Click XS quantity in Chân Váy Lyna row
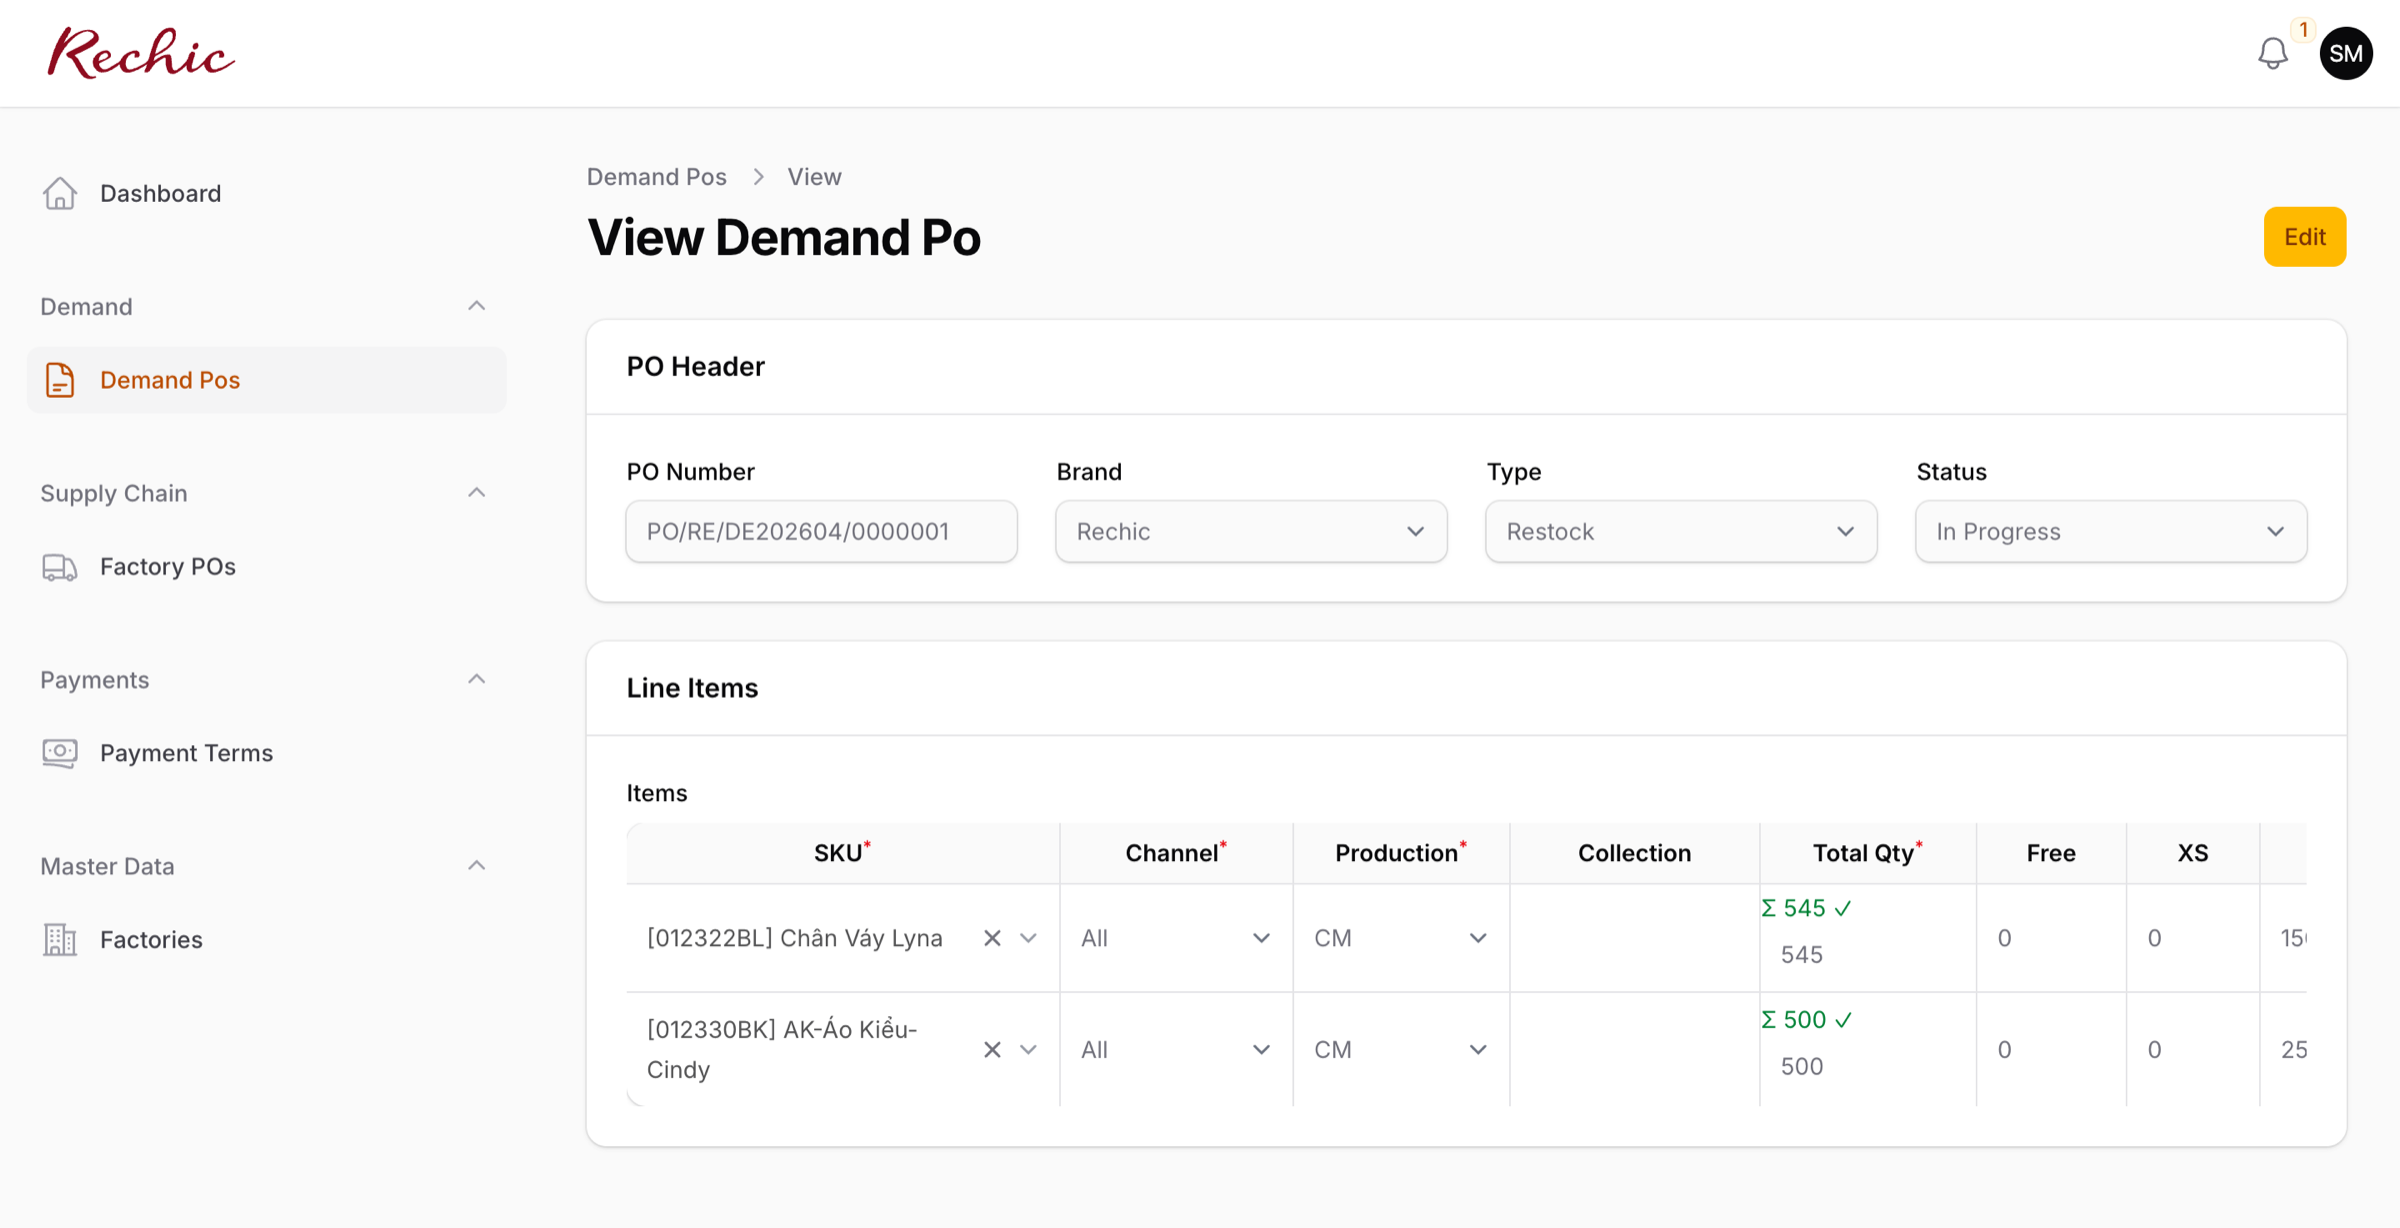2400x1228 pixels. 2192,938
